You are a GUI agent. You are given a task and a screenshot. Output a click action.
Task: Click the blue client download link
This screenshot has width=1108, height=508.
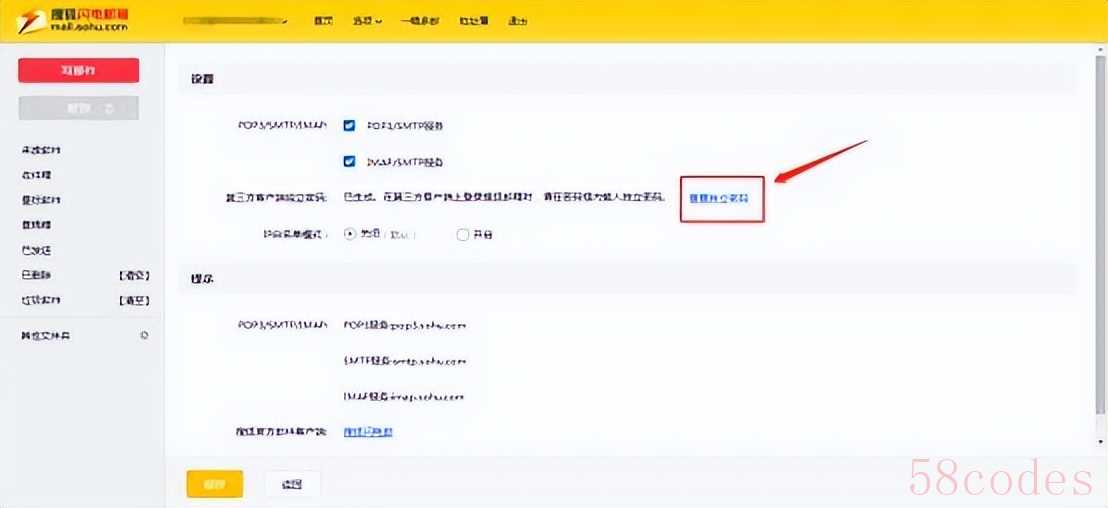[x=368, y=432]
